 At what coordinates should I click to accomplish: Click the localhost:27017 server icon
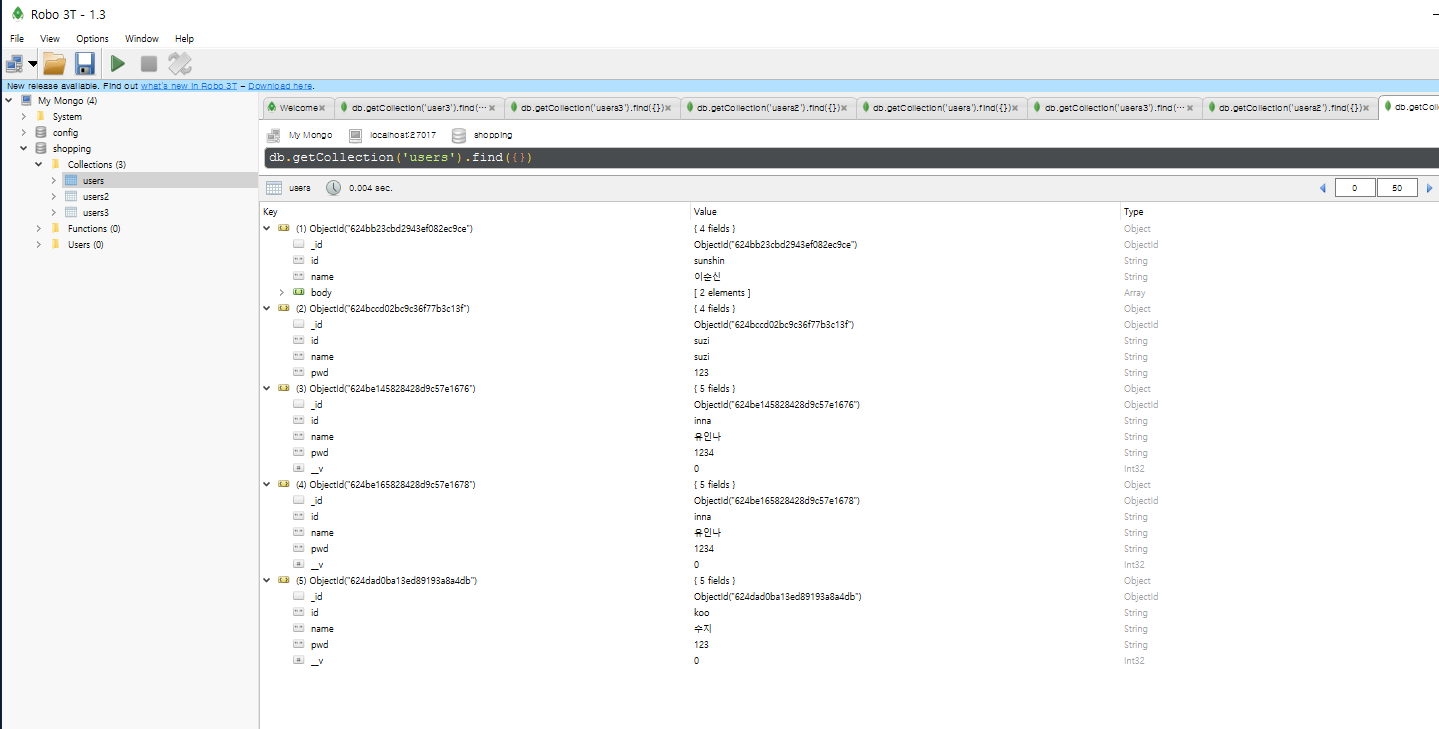[x=355, y=135]
